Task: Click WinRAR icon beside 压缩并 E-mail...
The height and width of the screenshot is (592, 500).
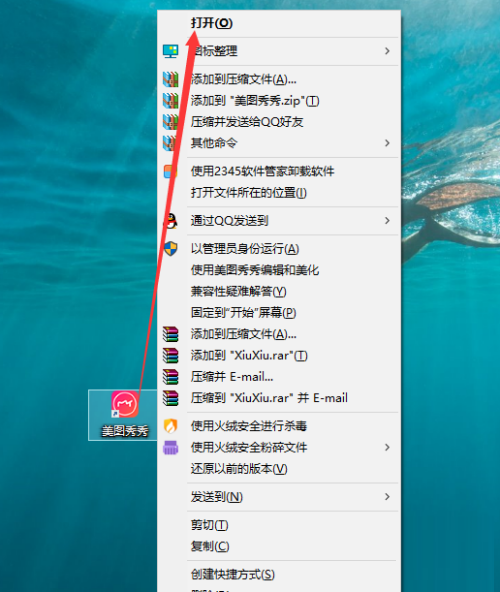Action: [x=170, y=377]
